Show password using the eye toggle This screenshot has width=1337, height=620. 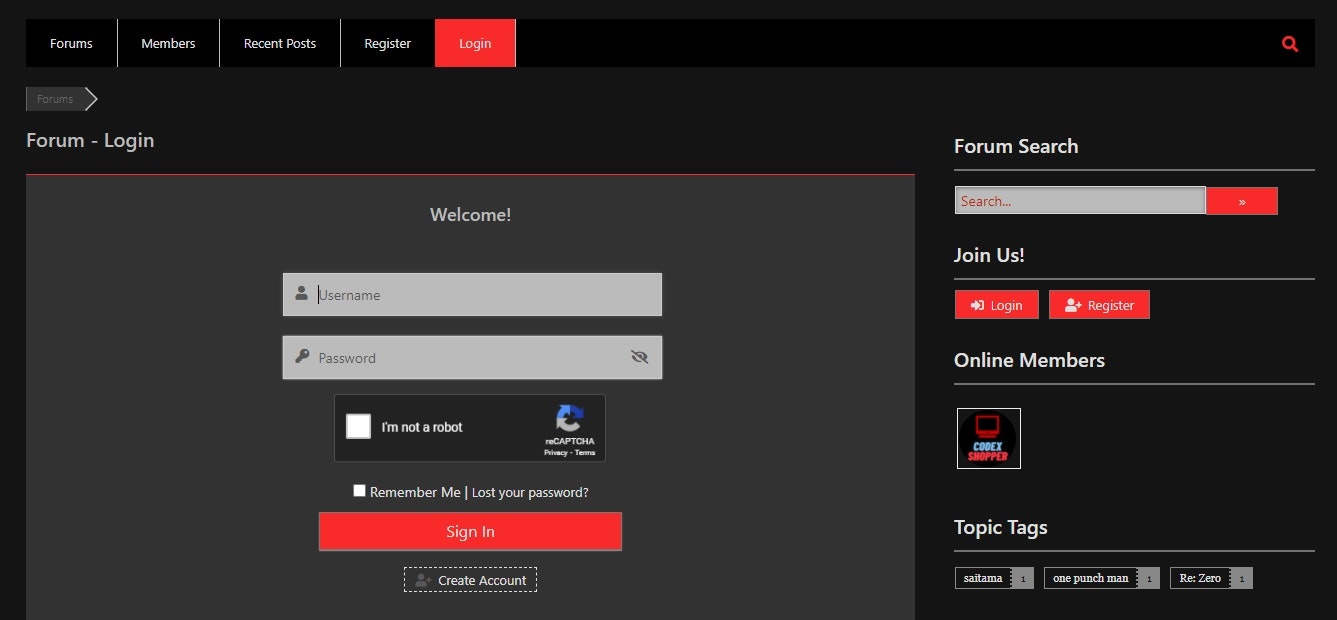point(639,356)
